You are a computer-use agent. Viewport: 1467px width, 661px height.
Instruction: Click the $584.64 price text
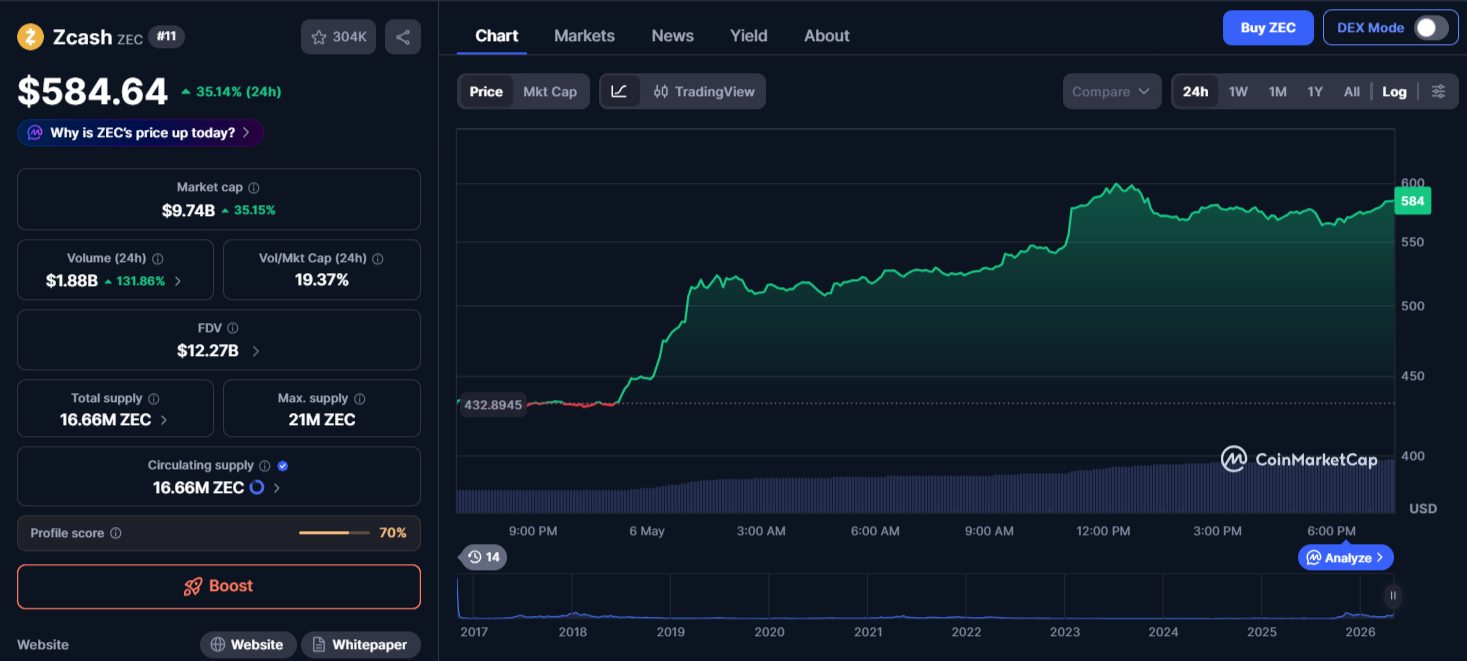93,92
